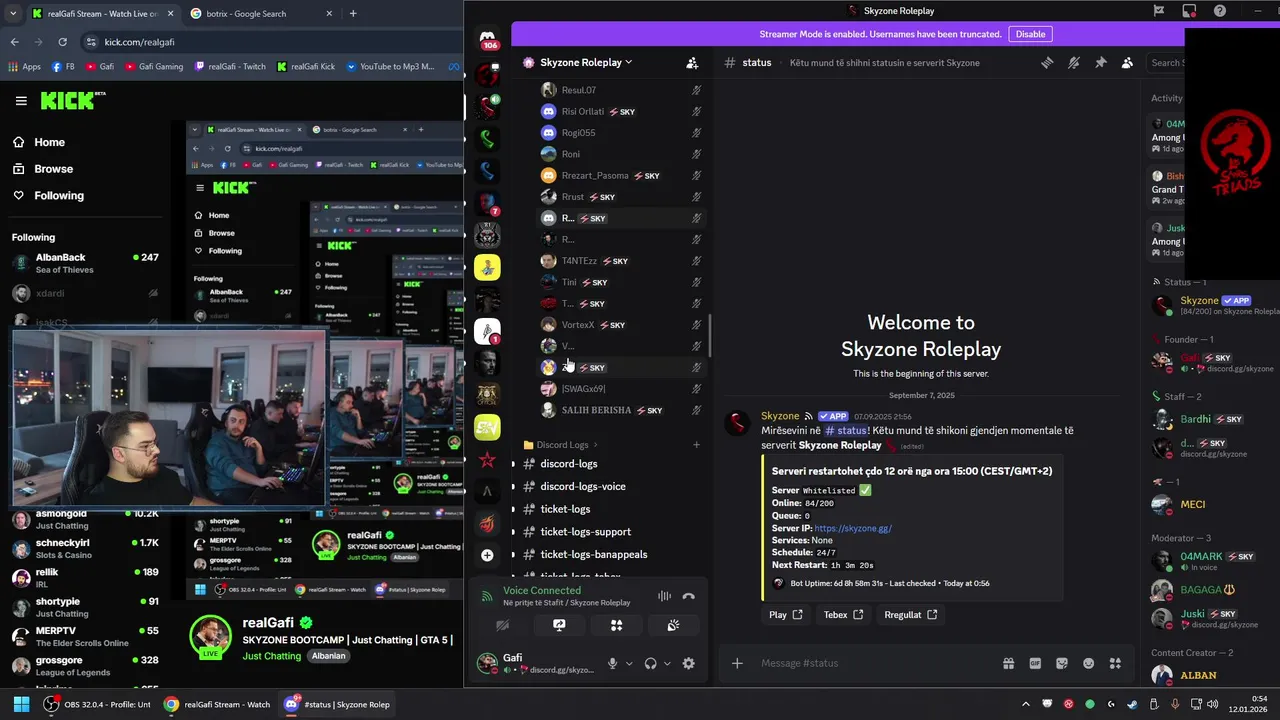The image size is (1280, 720).
Task: Click Chrome address bar kick.com/realgafi
Action: pyautogui.click(x=270, y=42)
